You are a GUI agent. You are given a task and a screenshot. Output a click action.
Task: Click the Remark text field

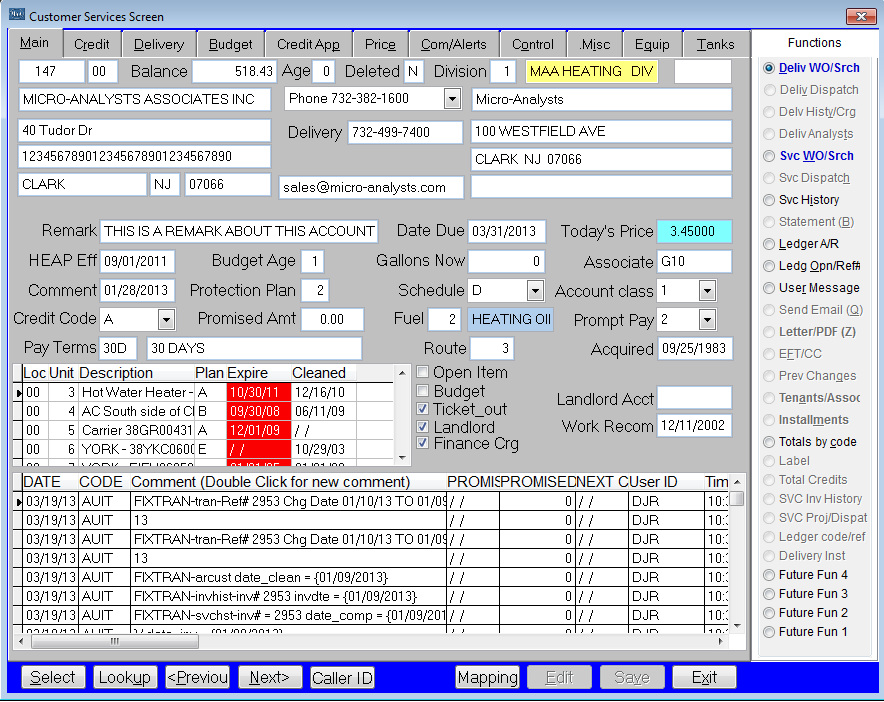(x=239, y=231)
